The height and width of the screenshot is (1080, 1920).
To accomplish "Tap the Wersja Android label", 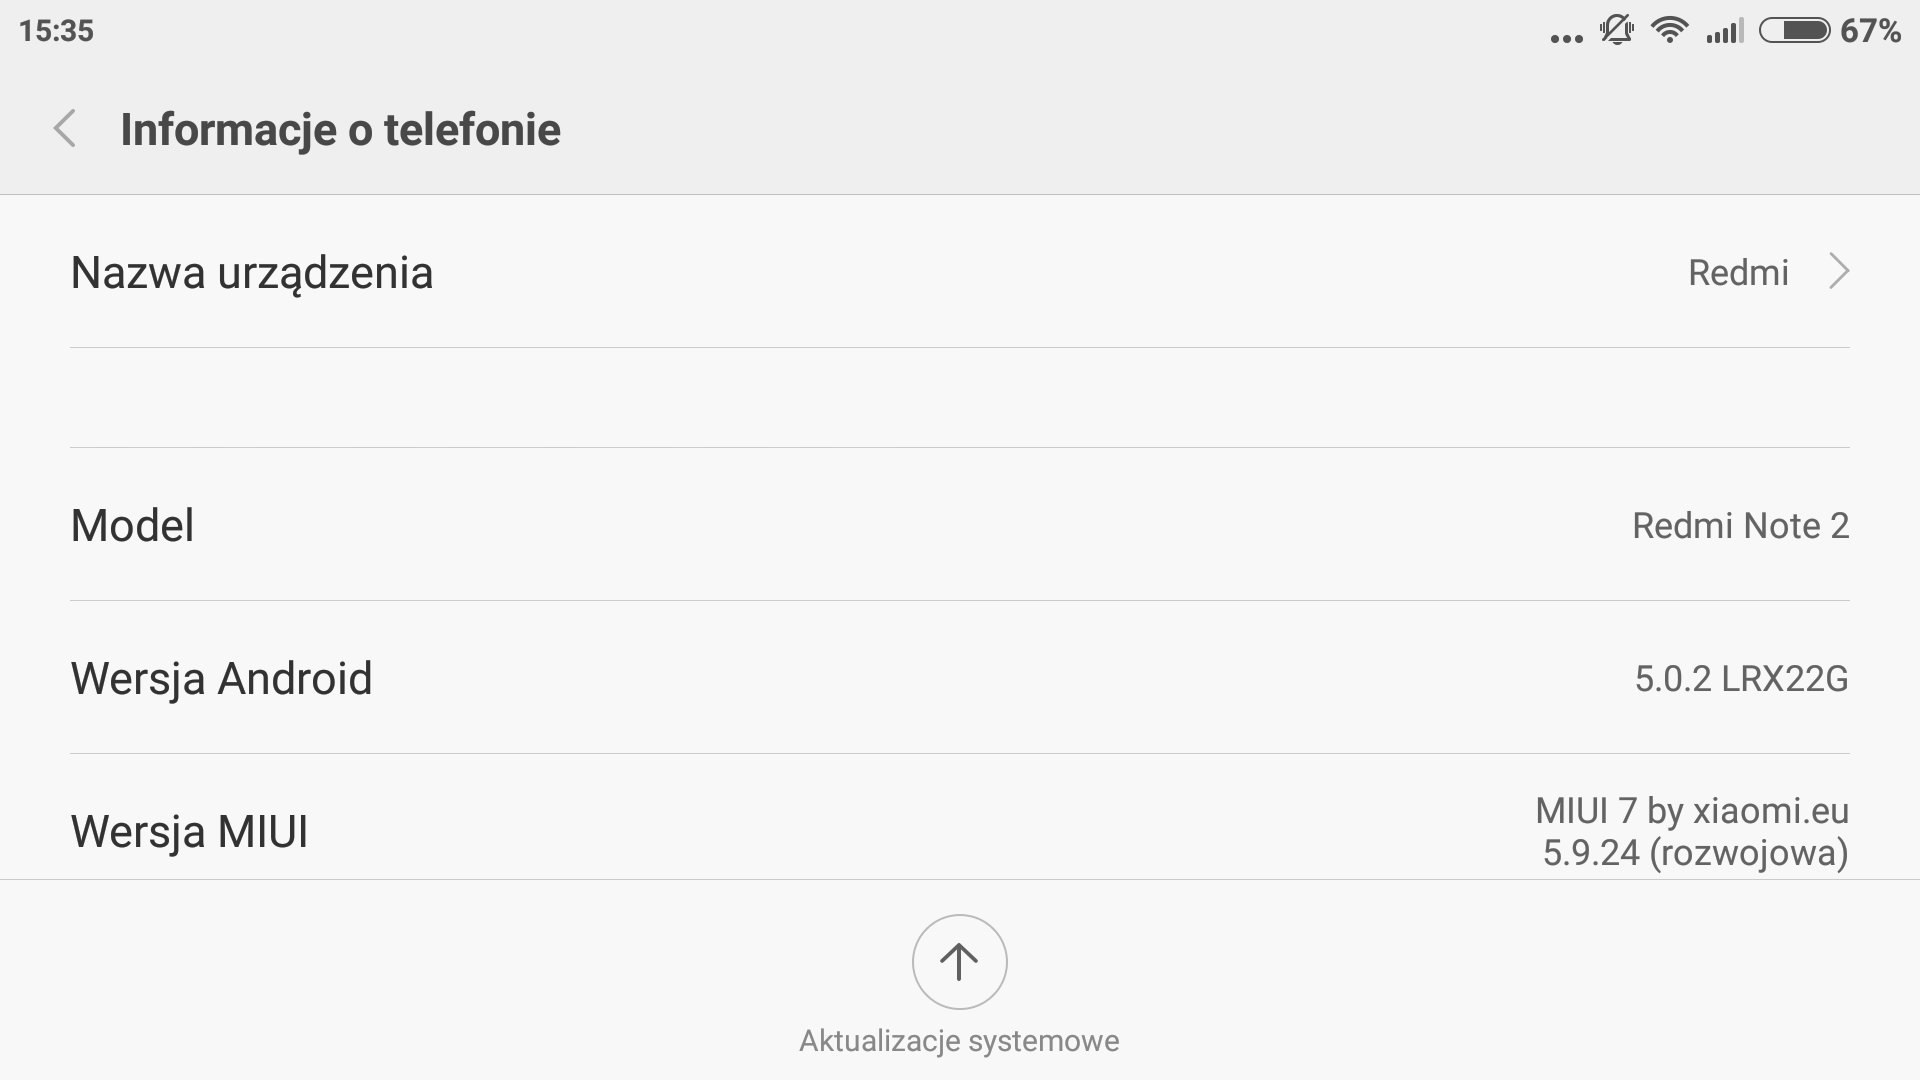I will (221, 678).
